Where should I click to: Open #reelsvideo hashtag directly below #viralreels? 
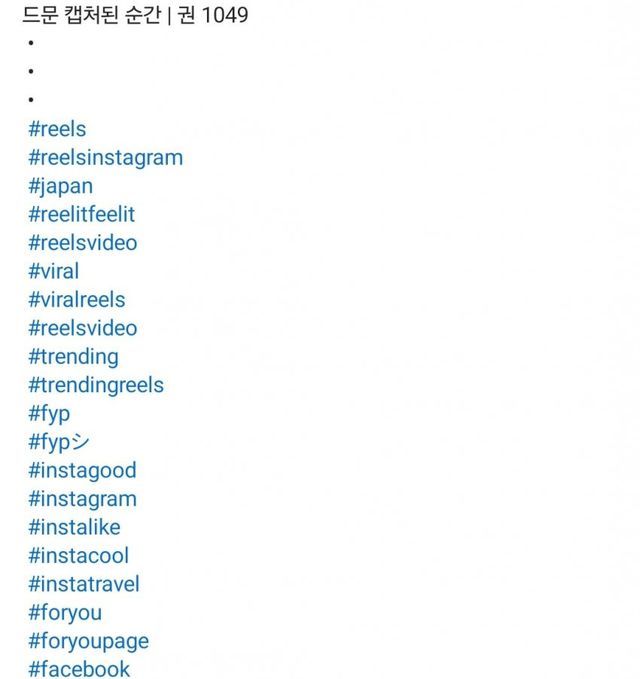click(x=82, y=328)
